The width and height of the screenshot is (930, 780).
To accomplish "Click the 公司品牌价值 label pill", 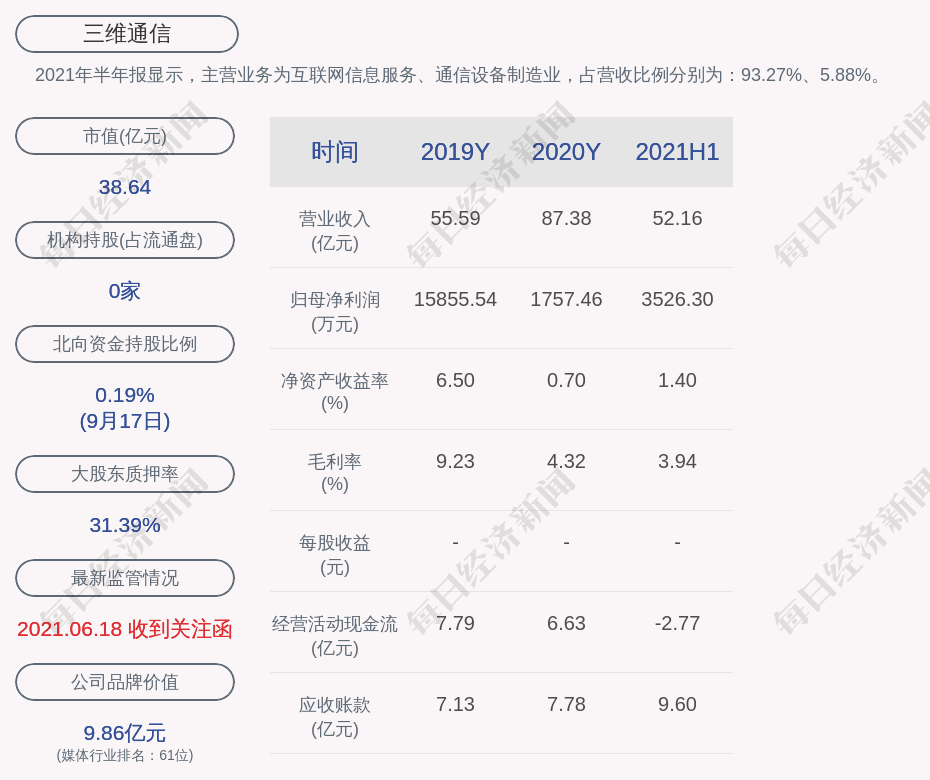I will (125, 682).
